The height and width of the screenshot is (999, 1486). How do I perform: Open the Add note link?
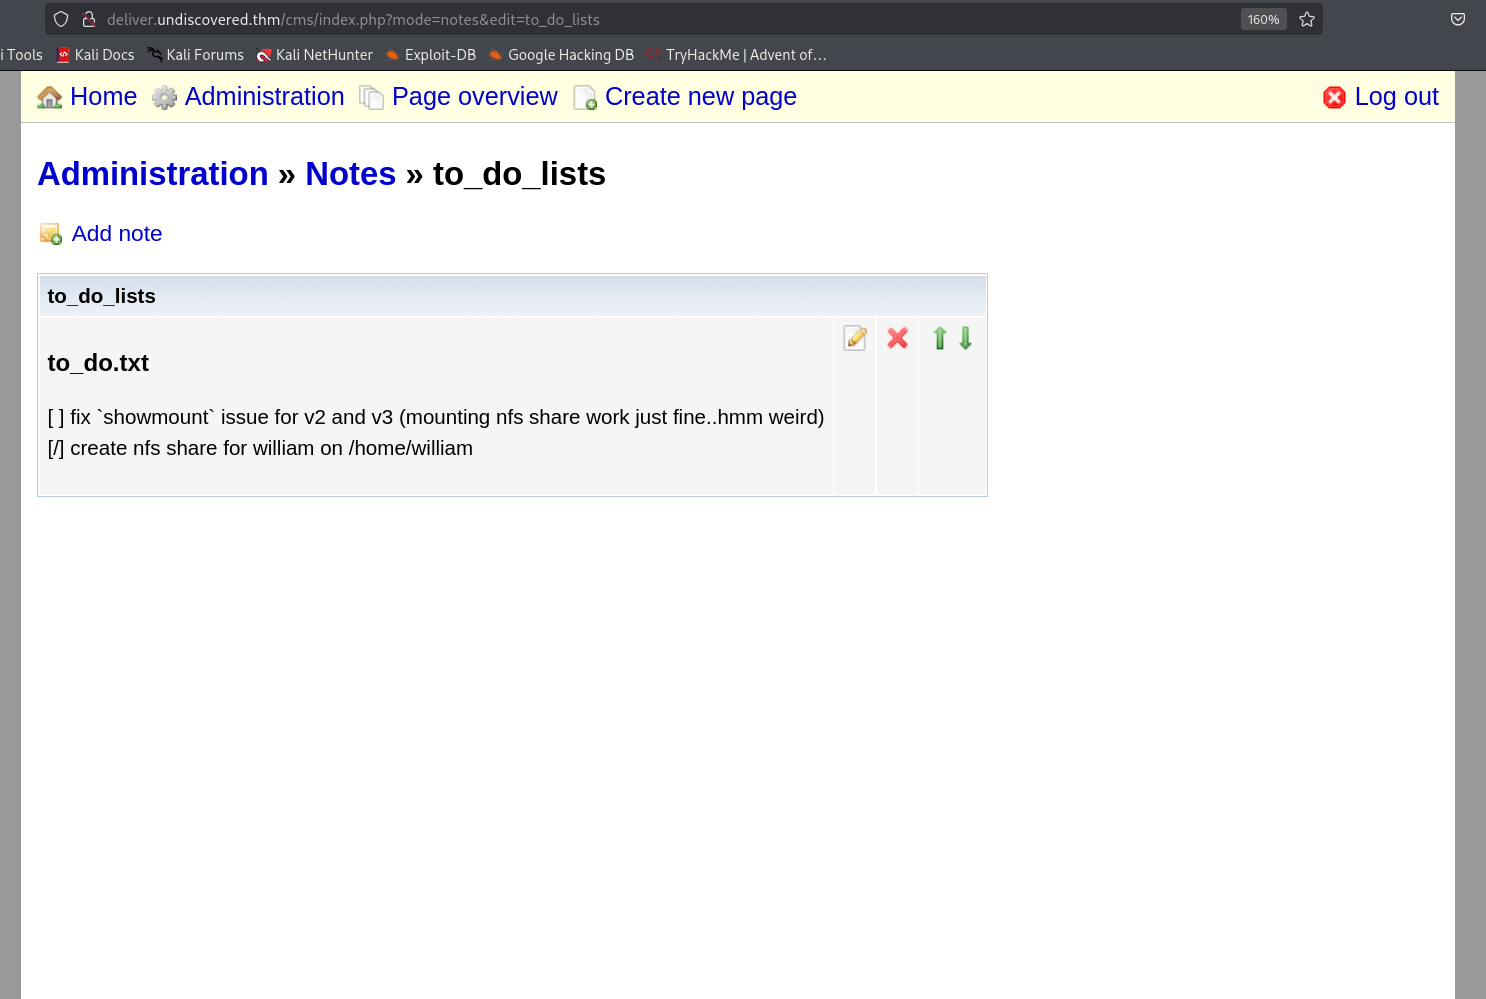pyautogui.click(x=117, y=234)
